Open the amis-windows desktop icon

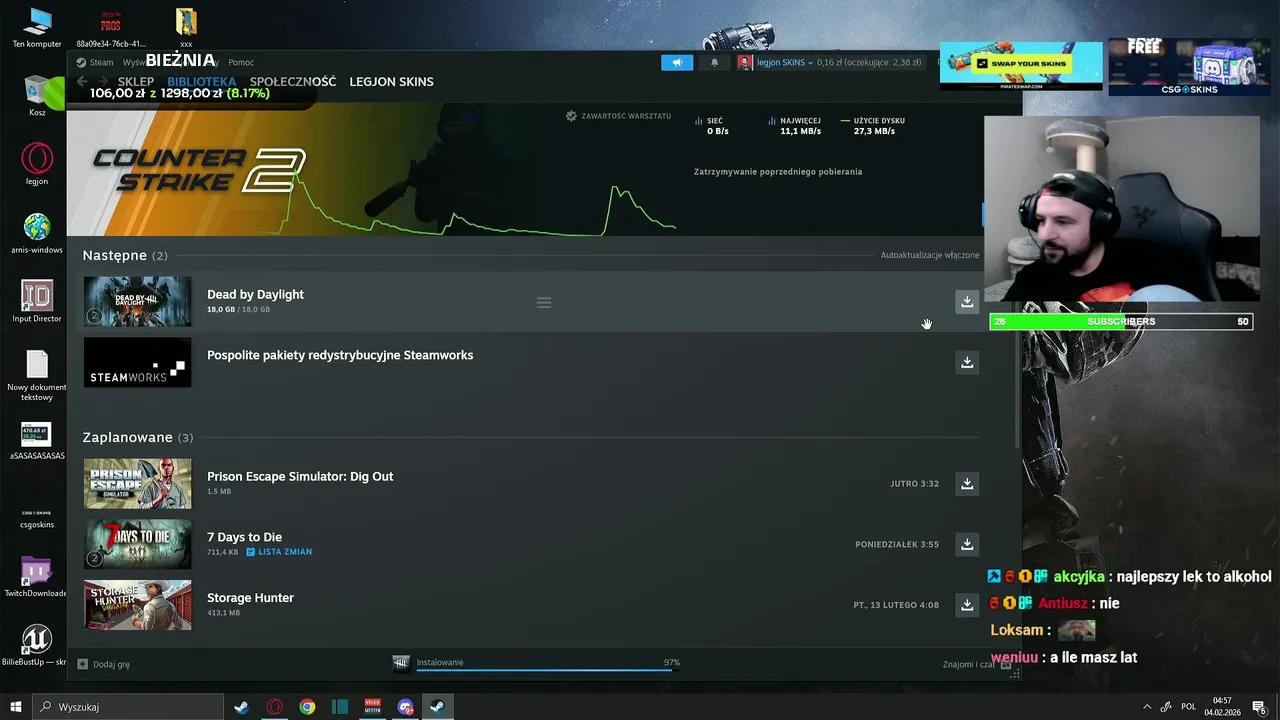(x=37, y=234)
